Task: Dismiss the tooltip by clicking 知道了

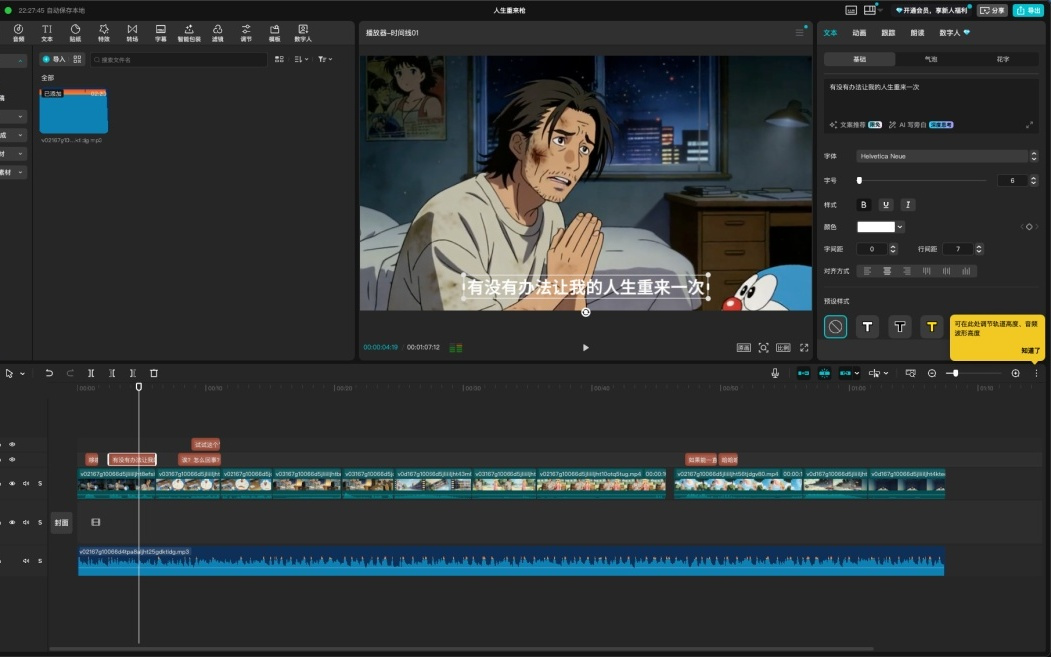Action: click(x=1030, y=351)
